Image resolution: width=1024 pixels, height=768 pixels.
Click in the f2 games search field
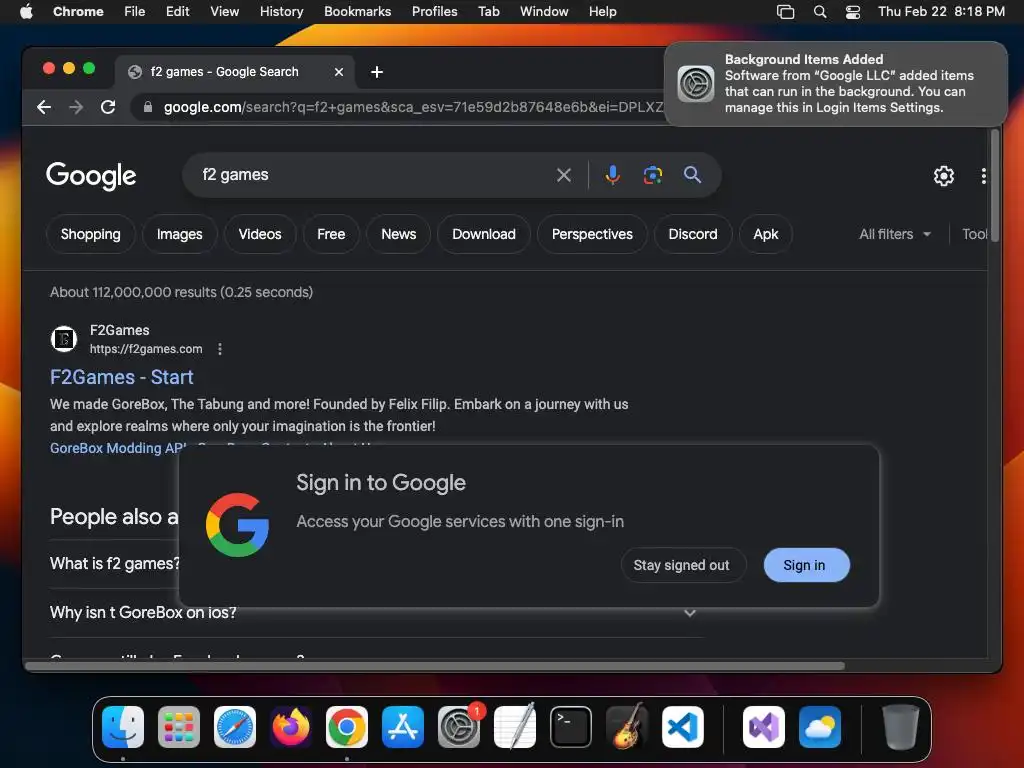click(376, 175)
